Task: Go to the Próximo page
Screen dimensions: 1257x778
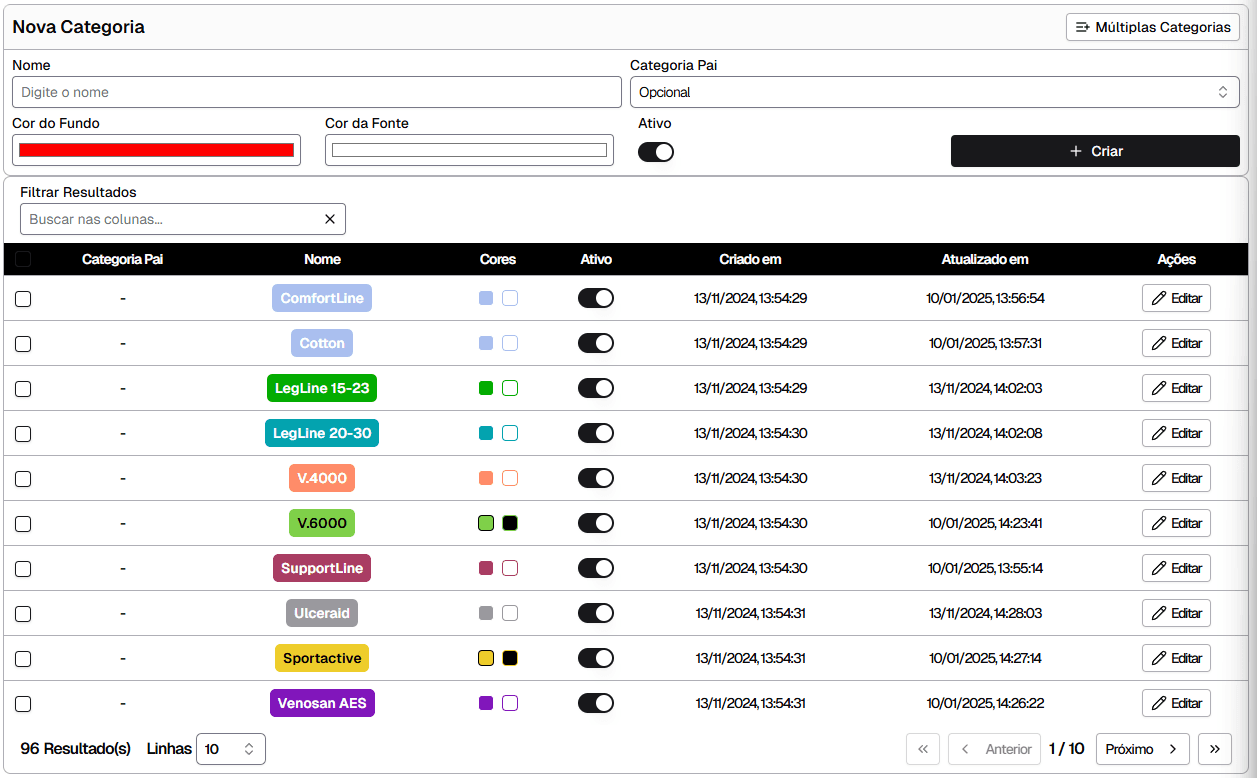Action: (x=1142, y=749)
